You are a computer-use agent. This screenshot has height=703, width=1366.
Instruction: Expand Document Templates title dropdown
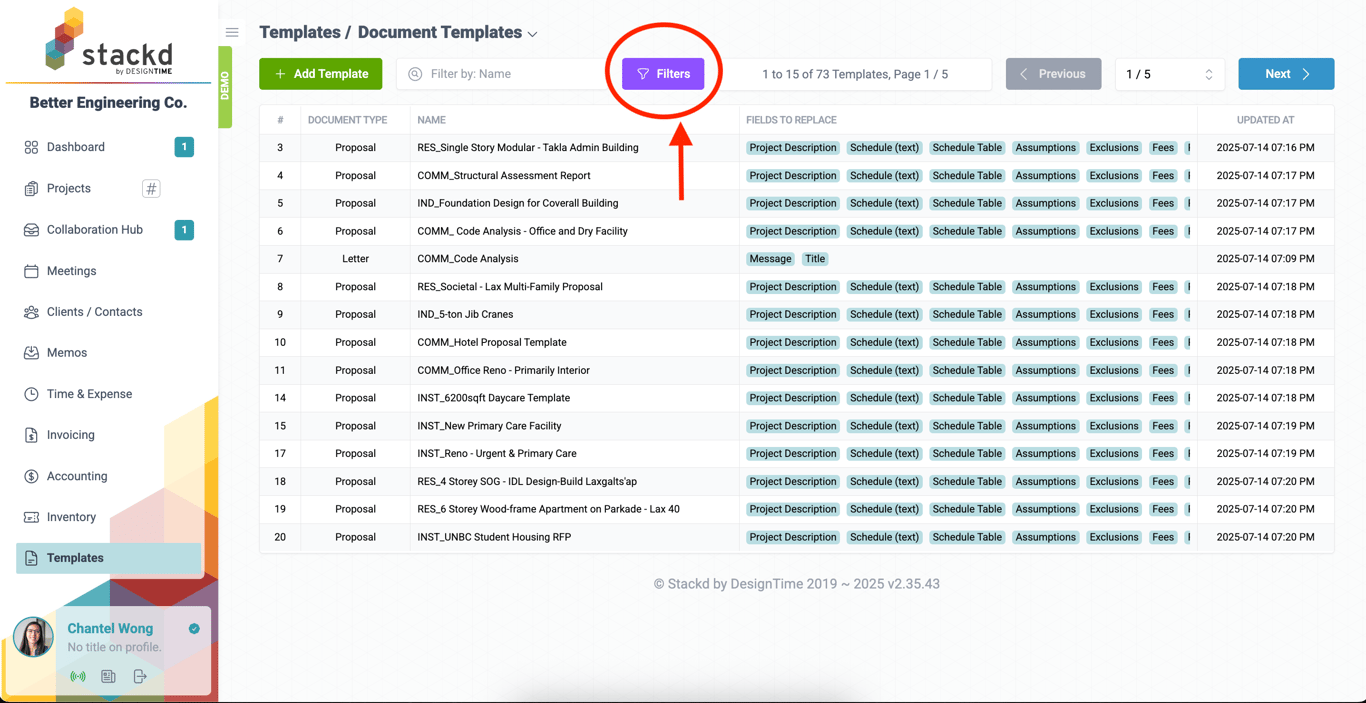[533, 34]
